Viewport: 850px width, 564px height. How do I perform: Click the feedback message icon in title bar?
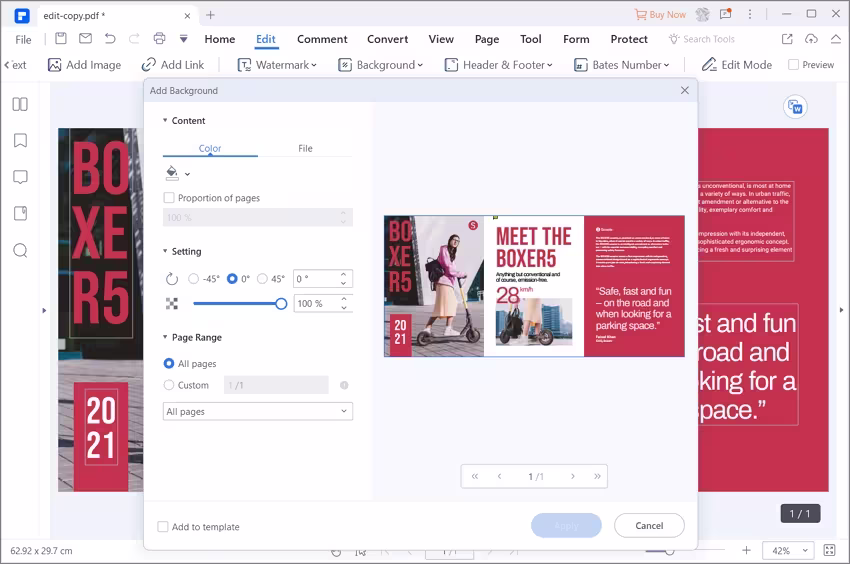[x=725, y=14]
